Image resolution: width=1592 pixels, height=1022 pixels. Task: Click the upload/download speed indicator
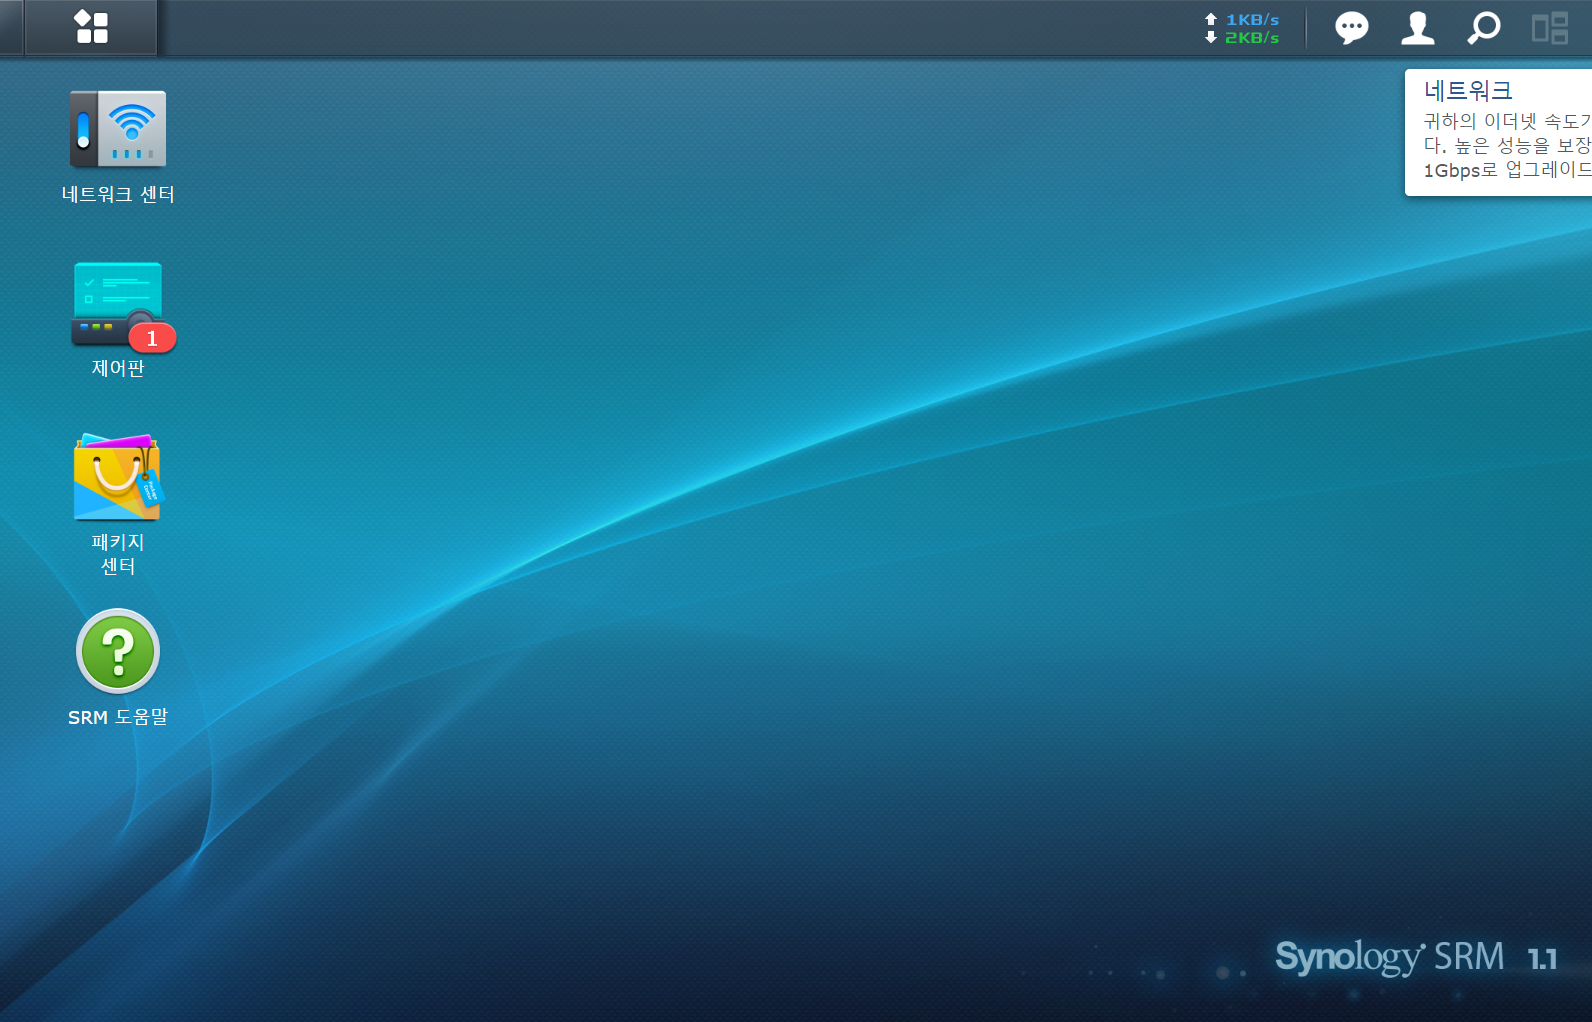pyautogui.click(x=1242, y=28)
